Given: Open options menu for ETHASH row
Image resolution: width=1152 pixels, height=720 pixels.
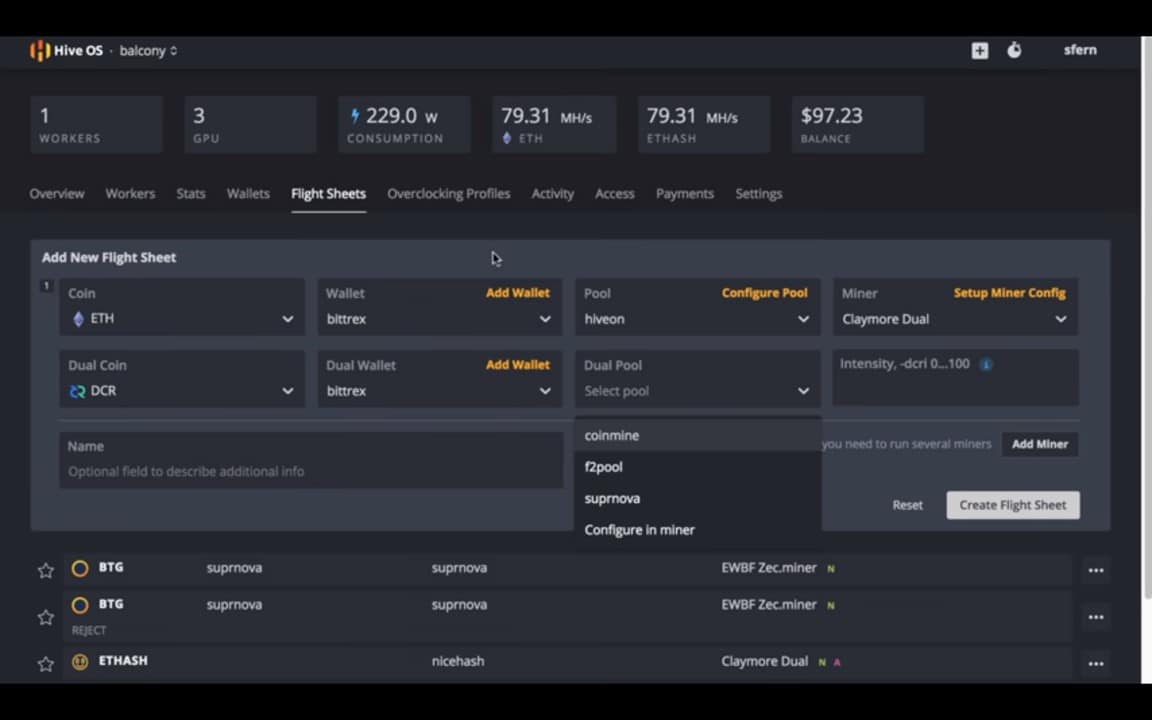Looking at the screenshot, I should [1095, 663].
